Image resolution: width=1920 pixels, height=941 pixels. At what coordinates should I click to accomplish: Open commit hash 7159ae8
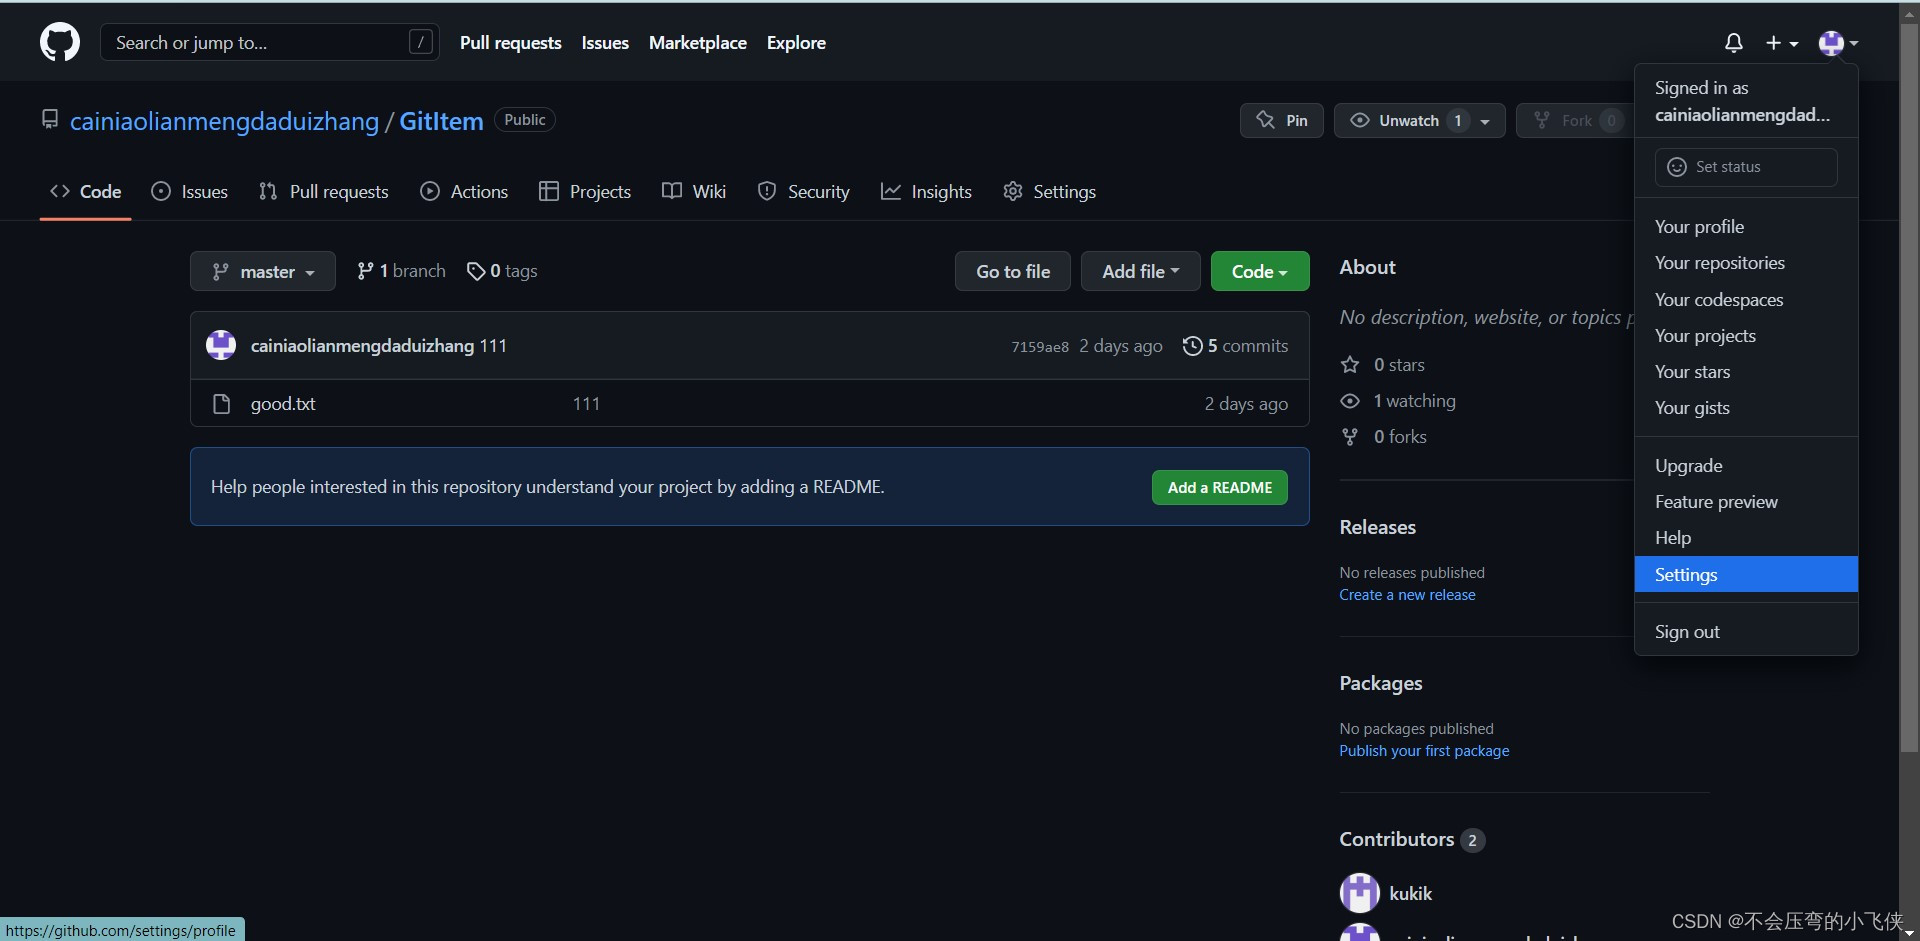(x=1040, y=347)
